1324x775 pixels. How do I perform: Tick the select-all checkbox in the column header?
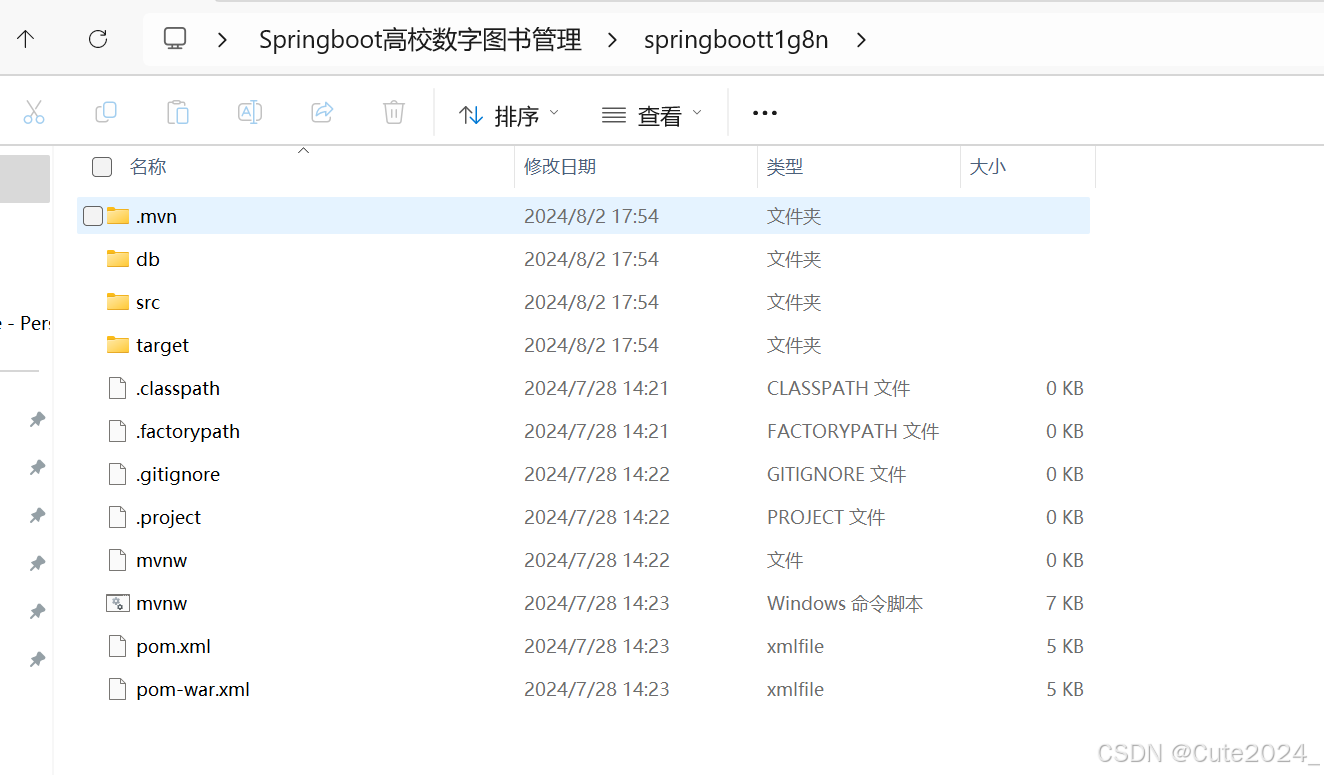click(x=101, y=167)
